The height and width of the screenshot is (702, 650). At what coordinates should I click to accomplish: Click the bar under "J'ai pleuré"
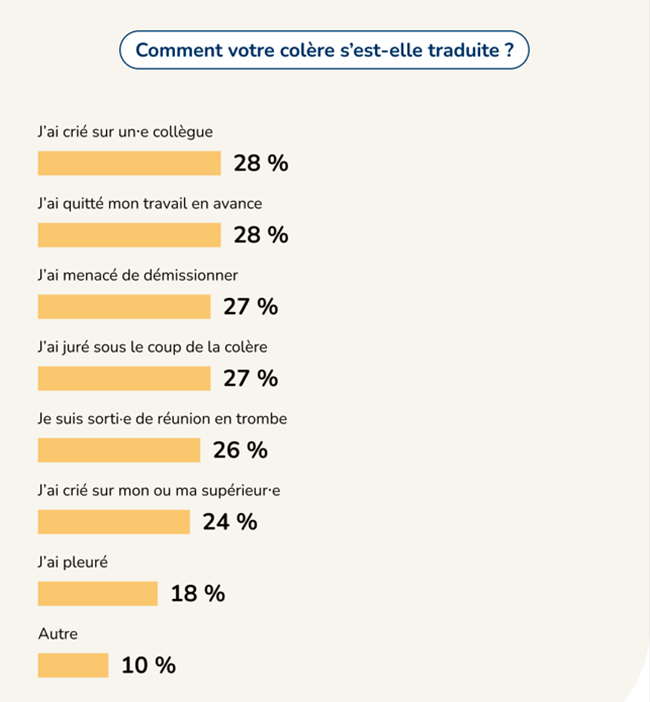[97, 594]
